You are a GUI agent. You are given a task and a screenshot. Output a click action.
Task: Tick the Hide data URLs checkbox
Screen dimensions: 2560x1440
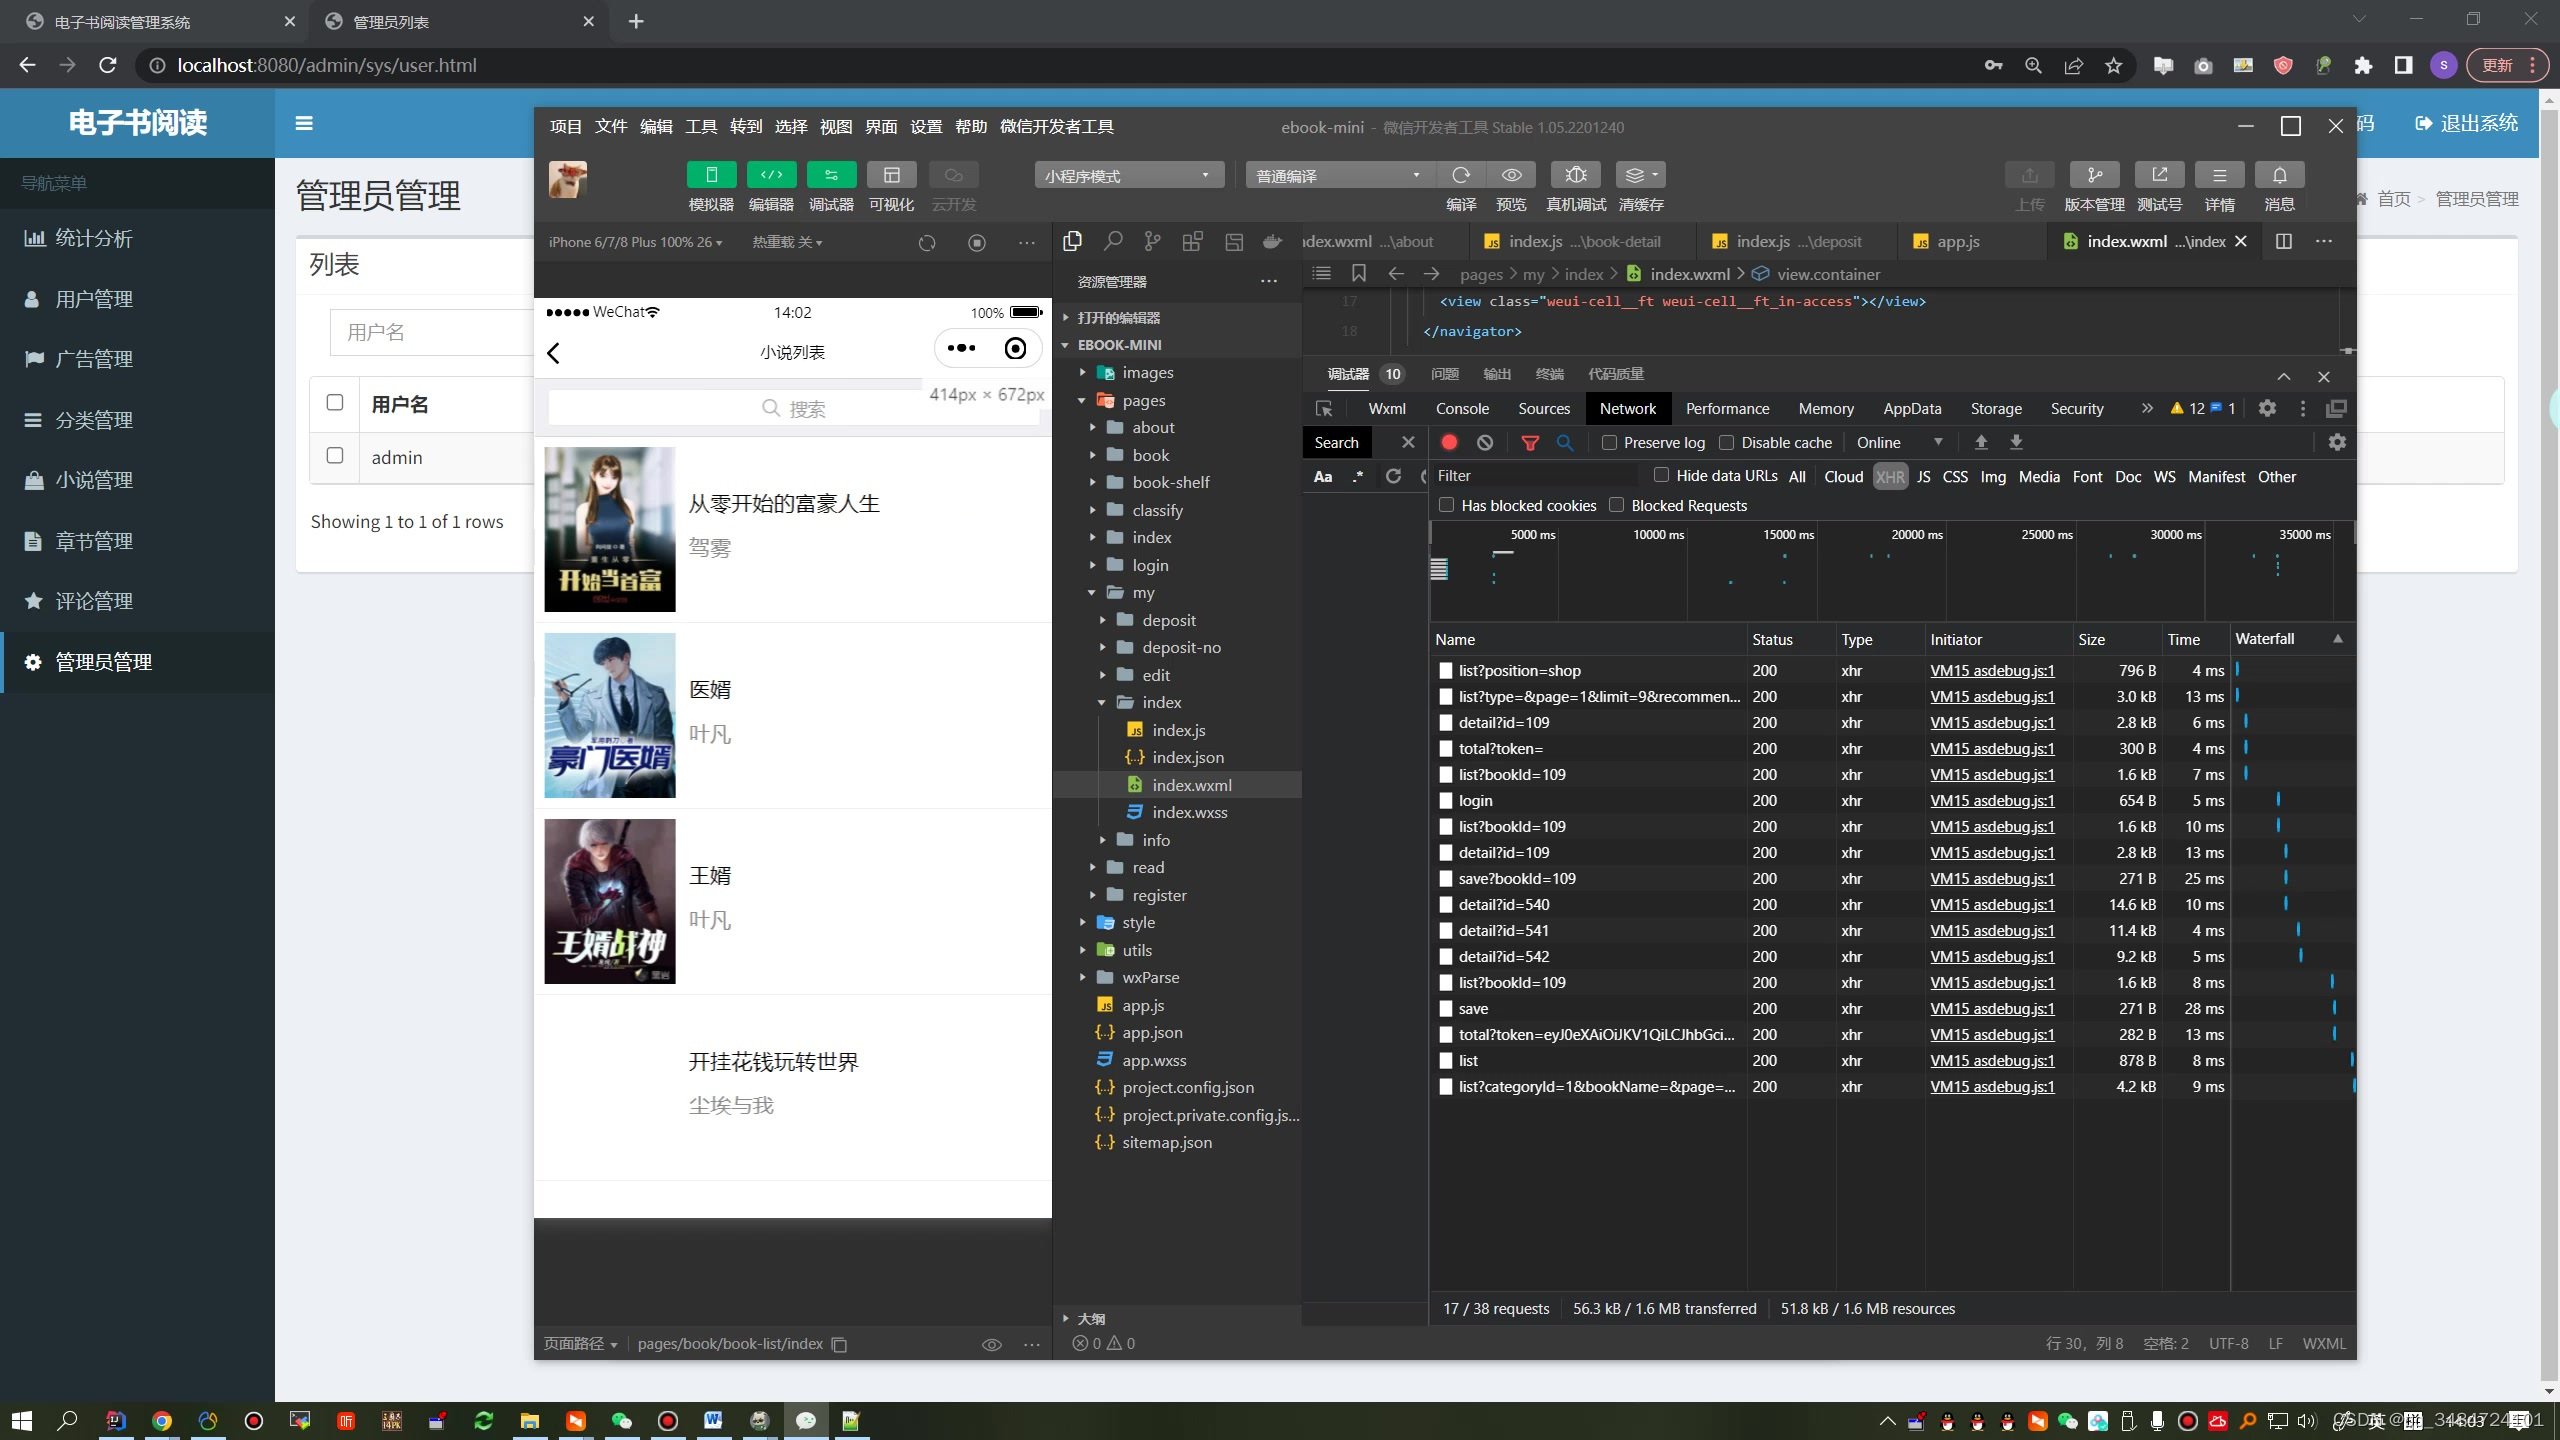pyautogui.click(x=1661, y=475)
